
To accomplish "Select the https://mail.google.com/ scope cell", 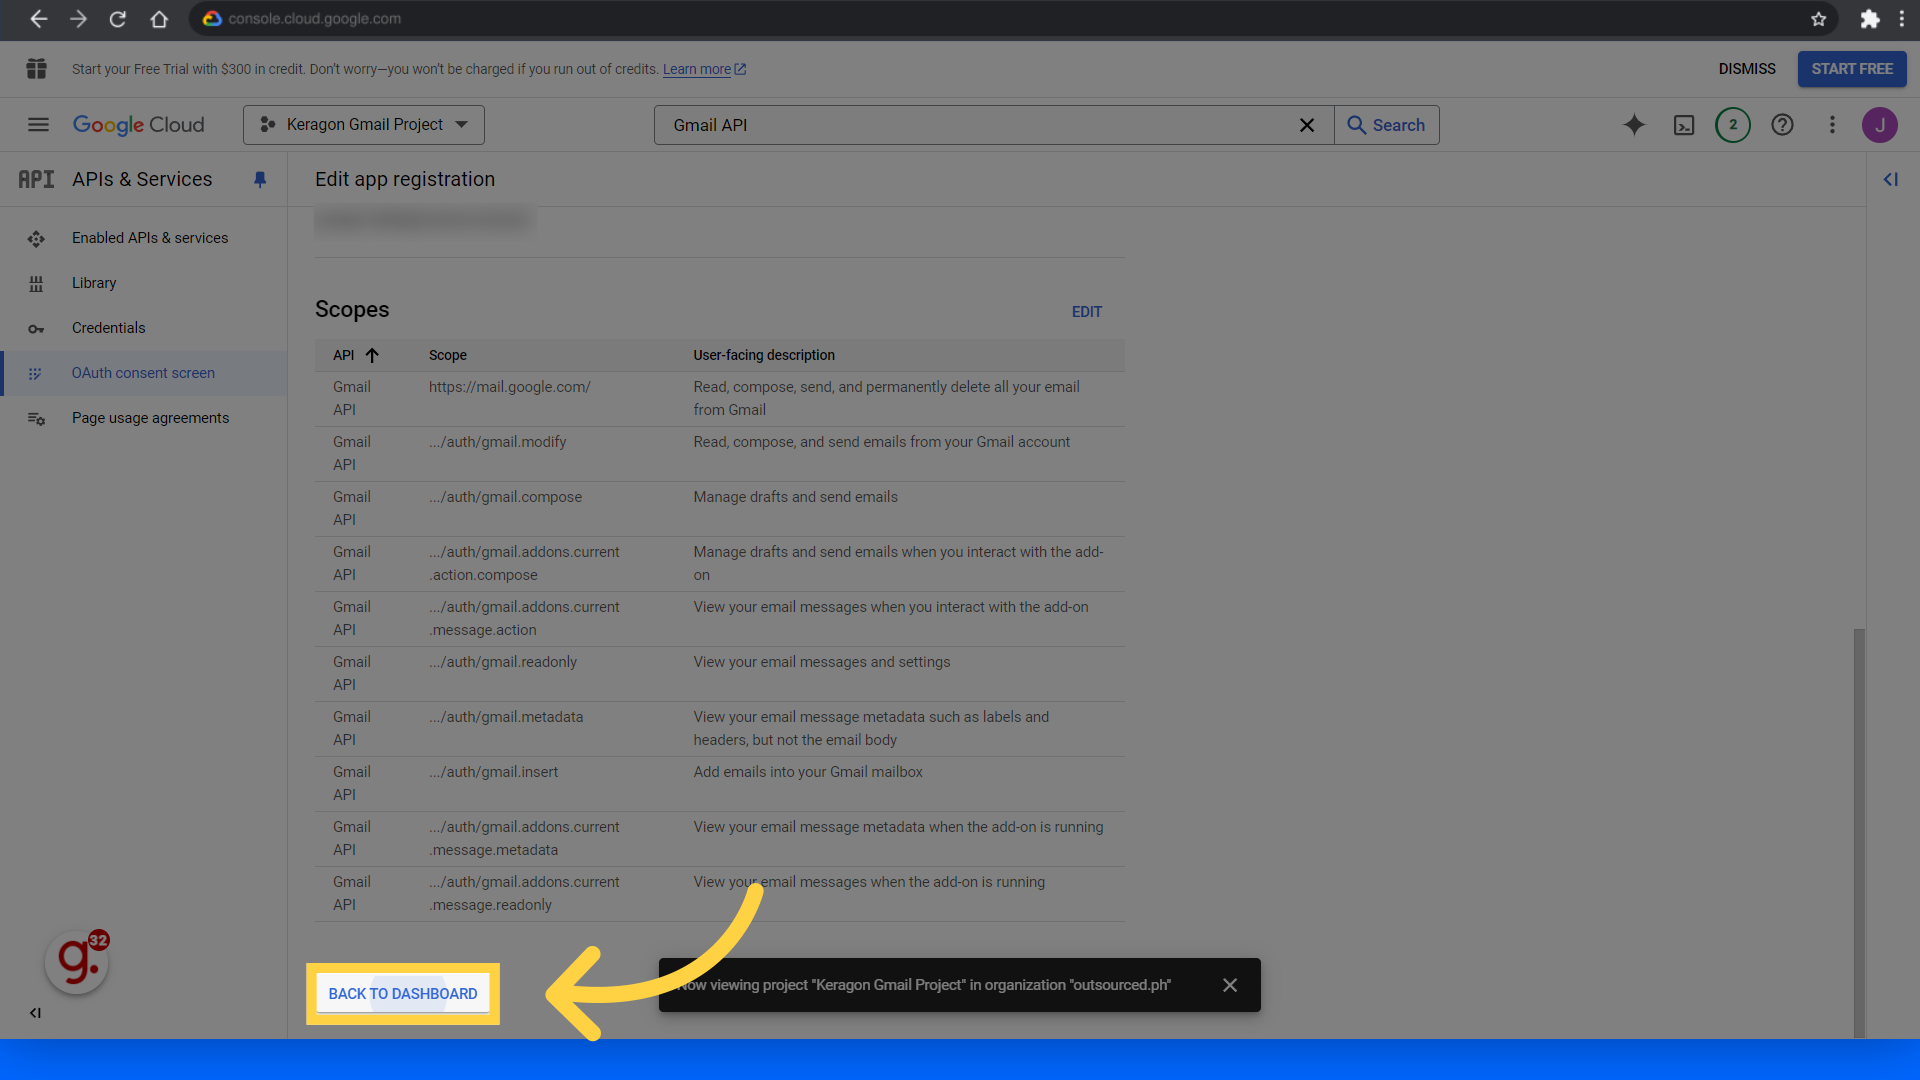I will click(x=510, y=387).
